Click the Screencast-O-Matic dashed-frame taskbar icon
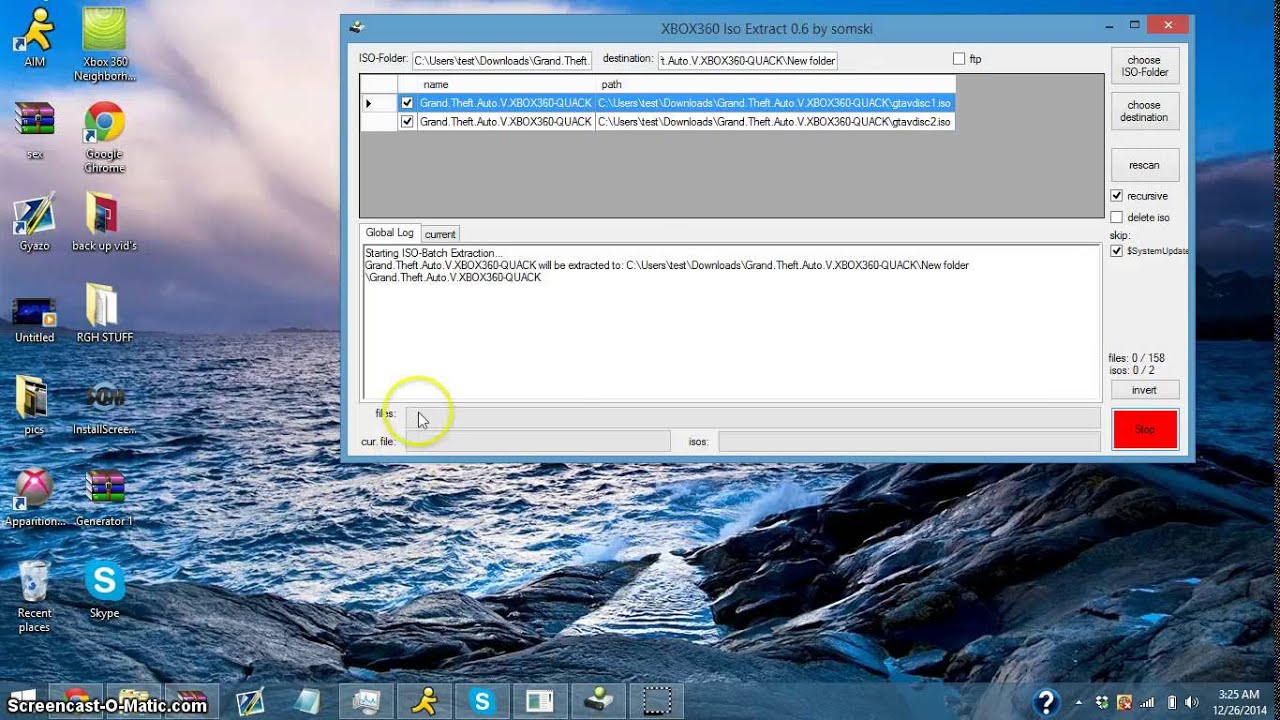Image resolution: width=1280 pixels, height=720 pixels. (x=657, y=701)
